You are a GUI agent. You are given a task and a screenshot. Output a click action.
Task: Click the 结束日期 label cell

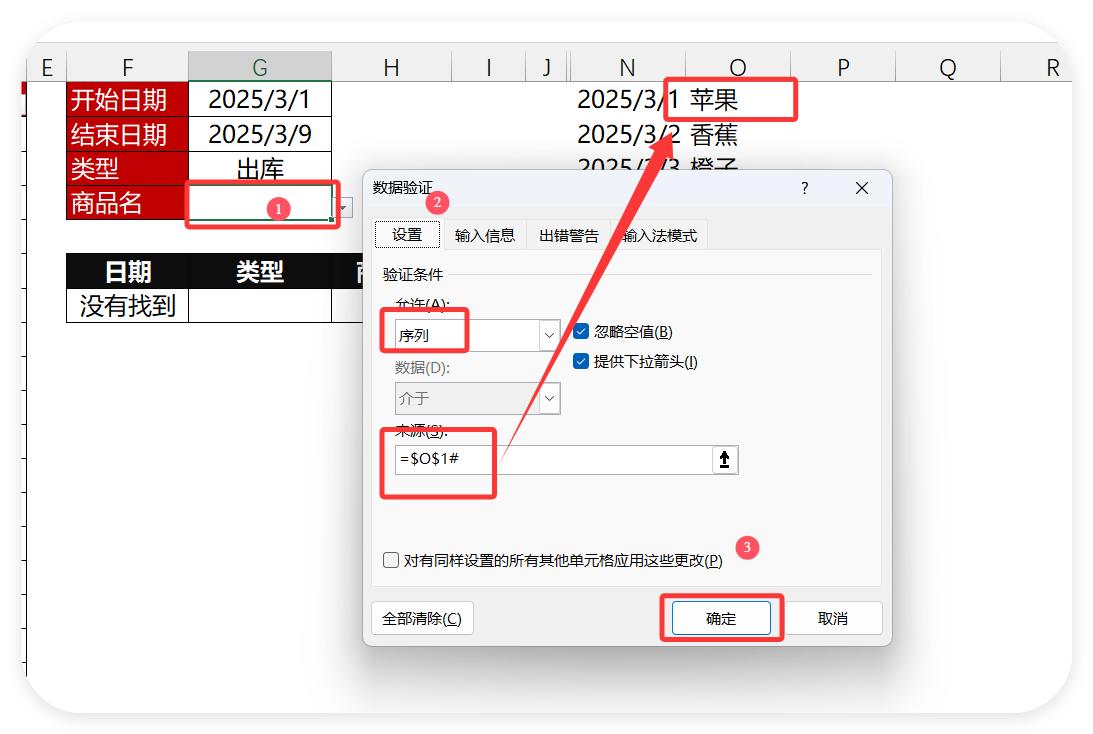pyautogui.click(x=128, y=134)
